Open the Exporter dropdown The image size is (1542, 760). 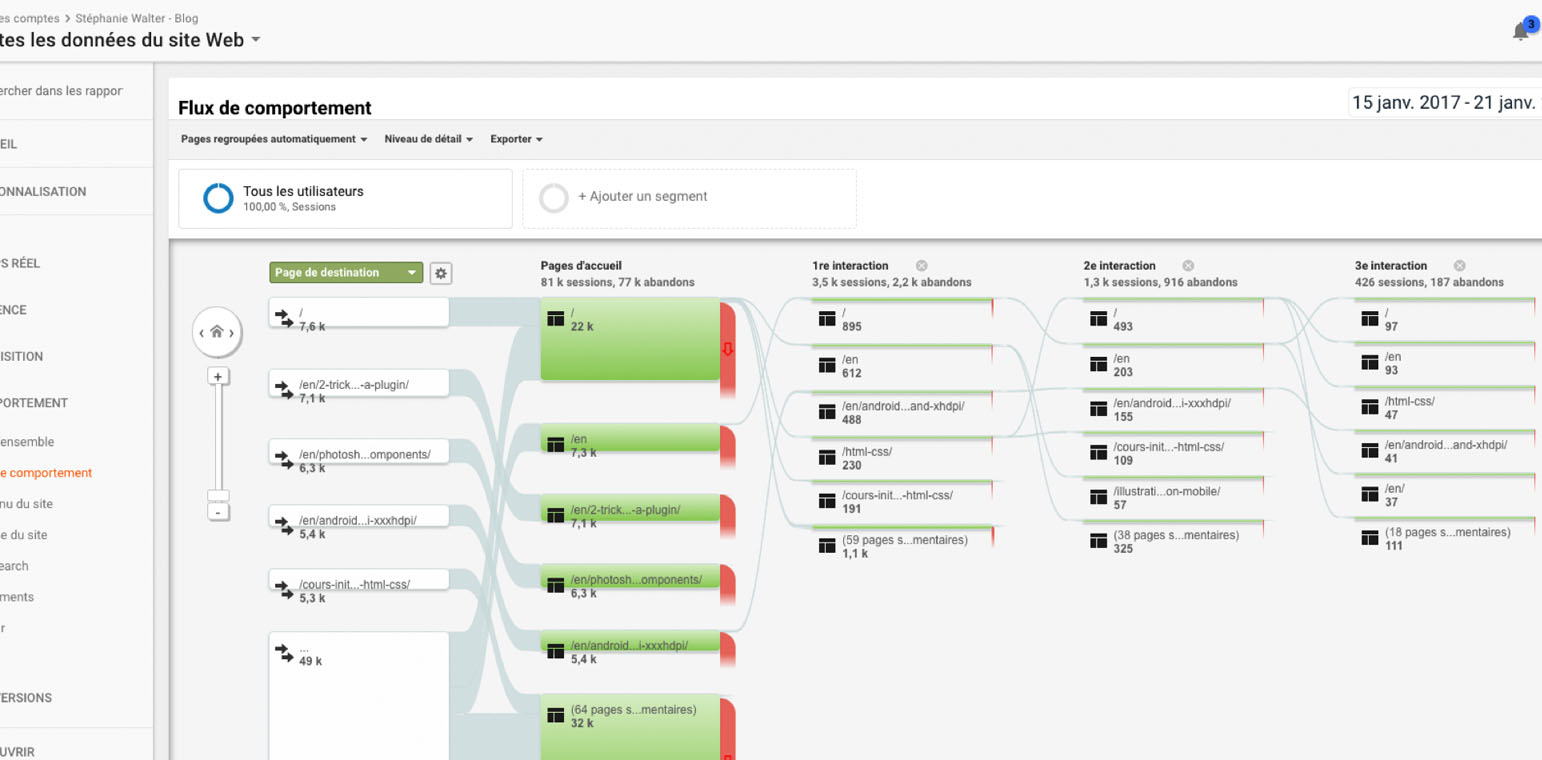[516, 139]
